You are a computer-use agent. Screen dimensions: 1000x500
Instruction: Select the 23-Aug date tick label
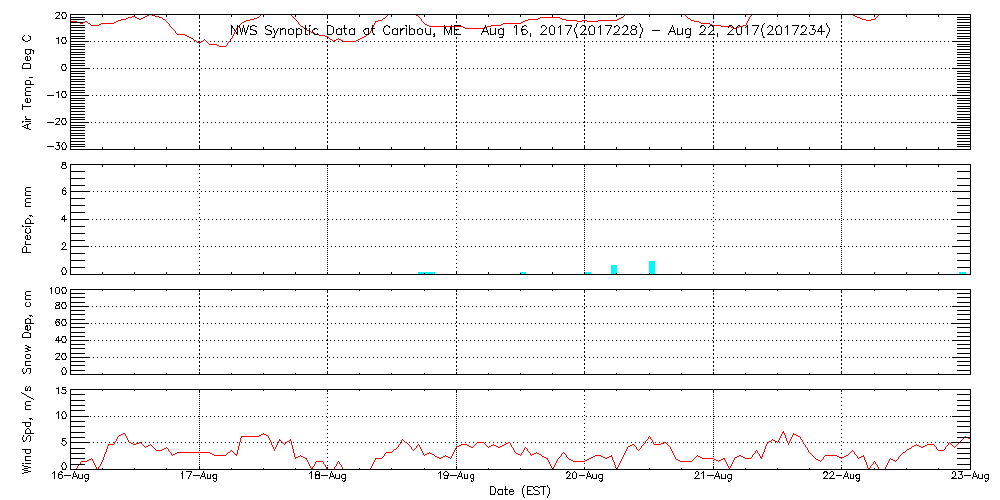click(x=969, y=478)
